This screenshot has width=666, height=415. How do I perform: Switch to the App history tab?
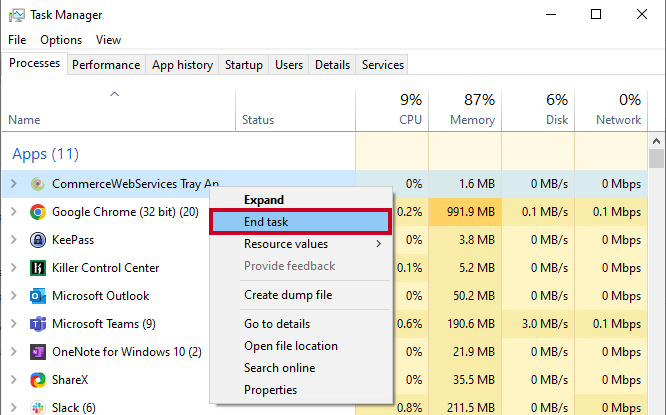(x=182, y=65)
